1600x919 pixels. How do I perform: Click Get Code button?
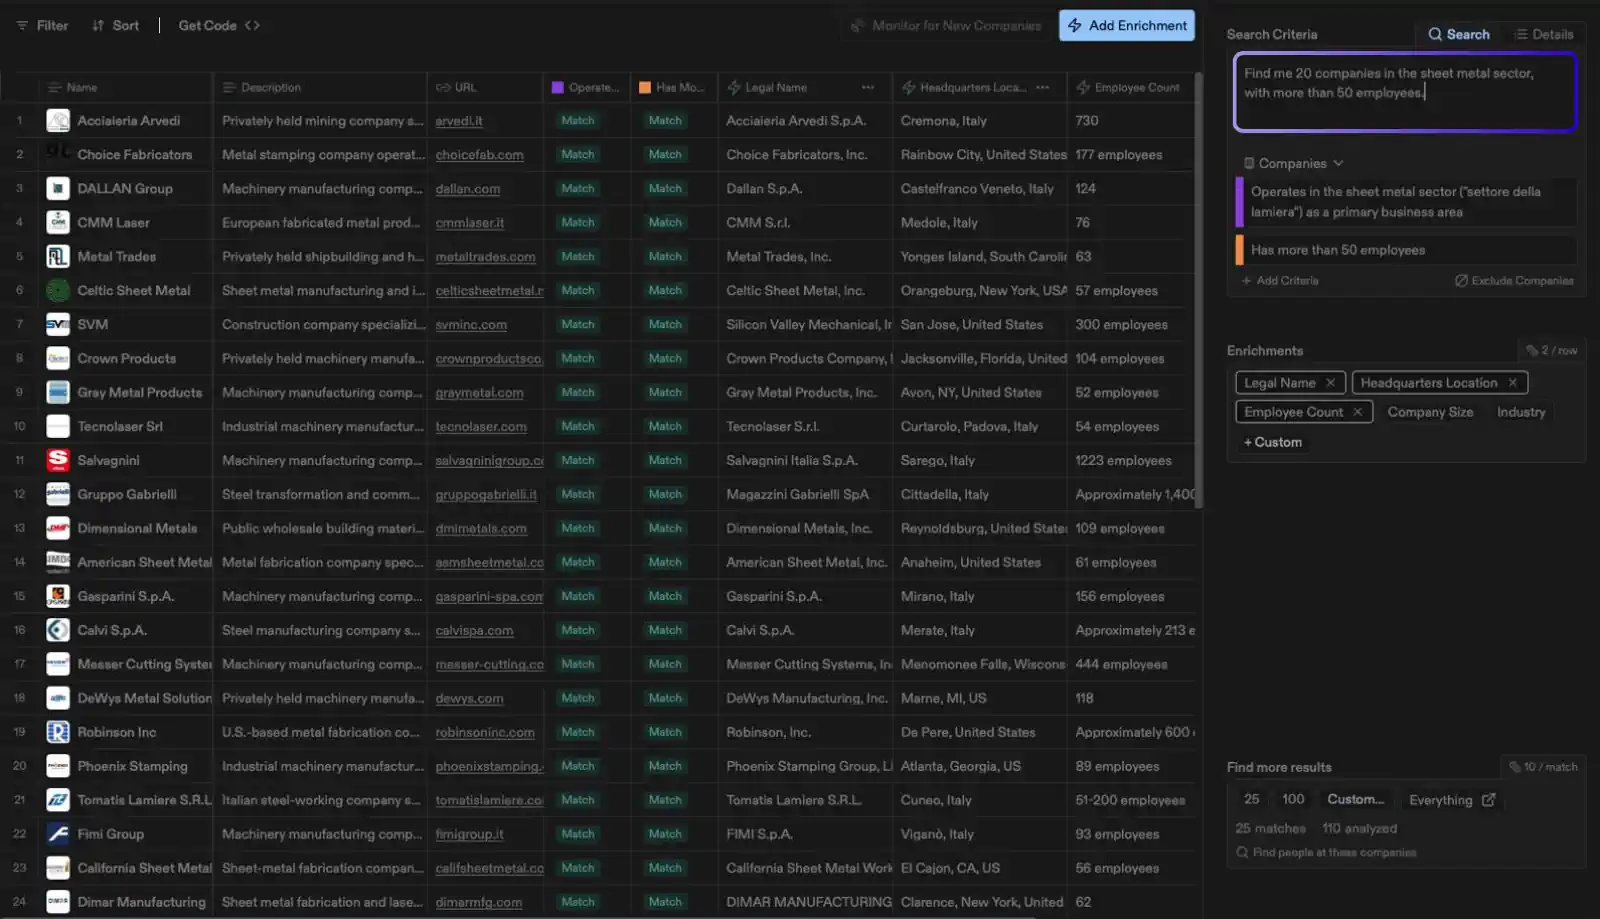point(219,25)
